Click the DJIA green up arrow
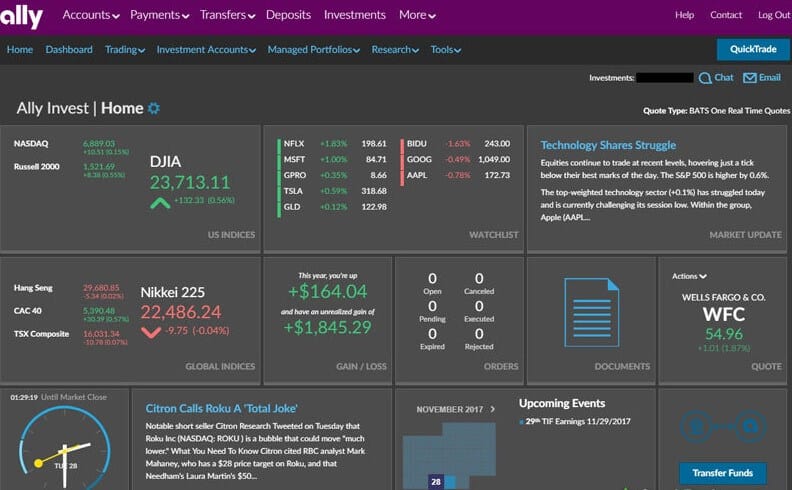 tap(160, 203)
